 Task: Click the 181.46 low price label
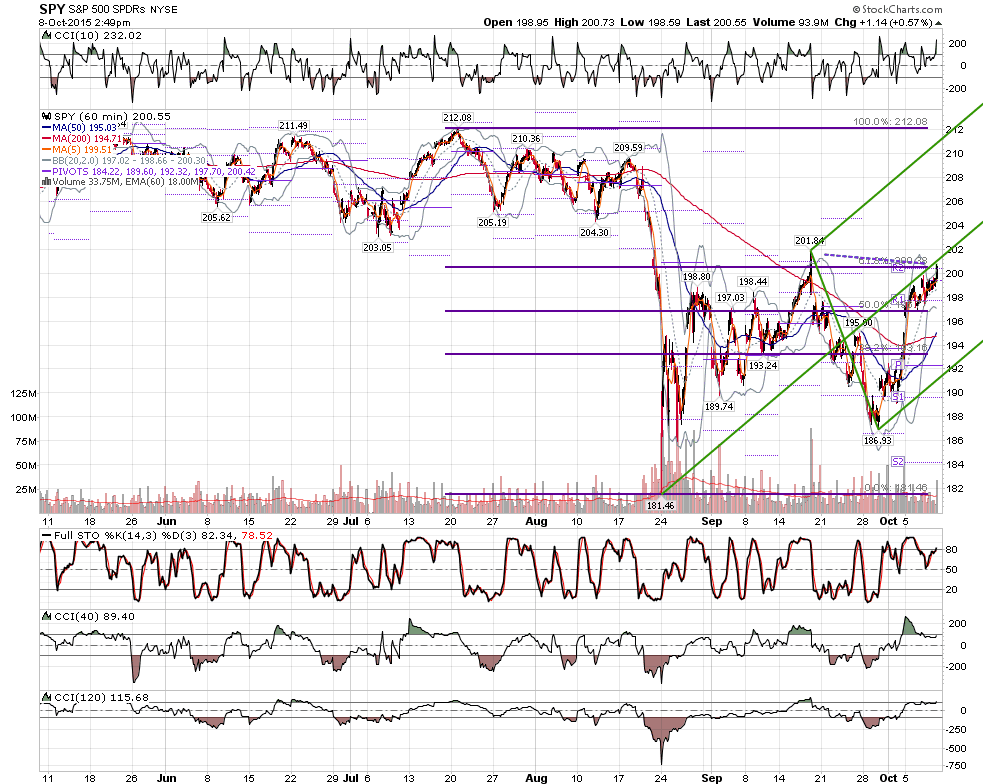point(660,506)
